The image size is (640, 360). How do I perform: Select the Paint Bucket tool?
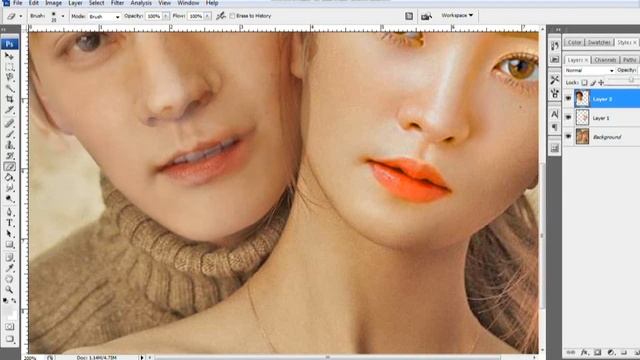[9, 178]
